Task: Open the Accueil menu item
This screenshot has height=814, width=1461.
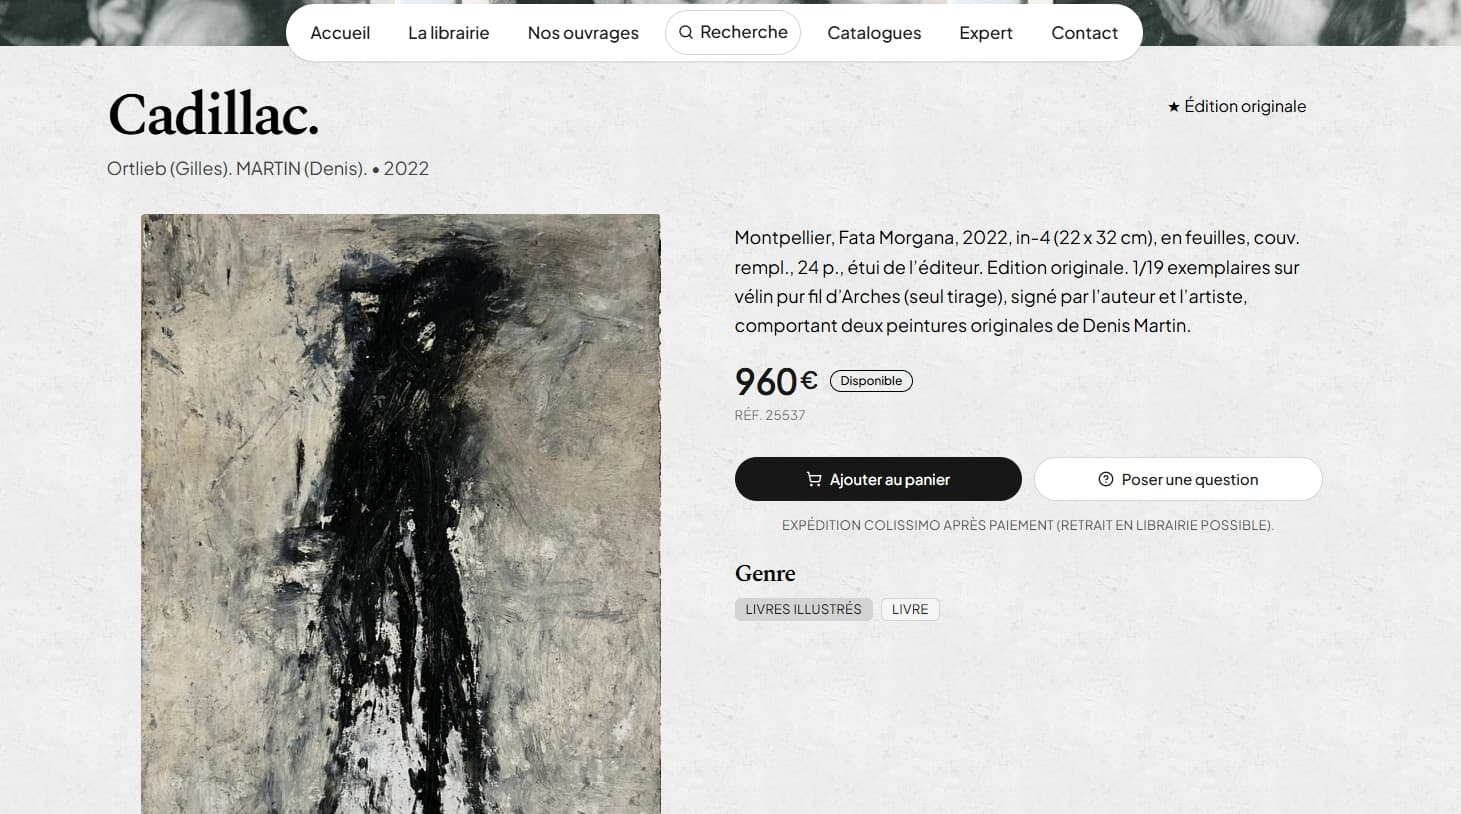Action: [x=340, y=32]
